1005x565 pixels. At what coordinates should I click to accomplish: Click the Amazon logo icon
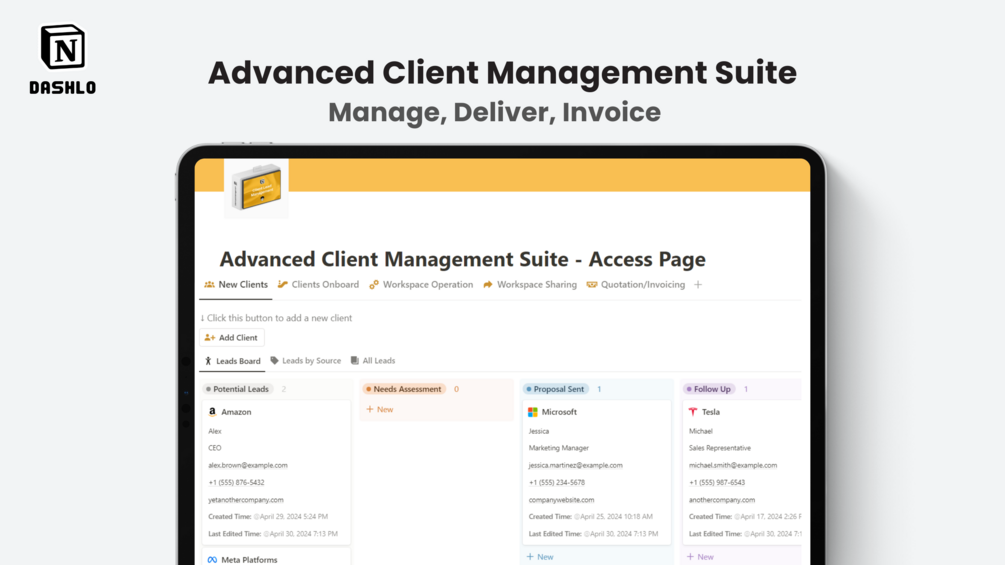(x=212, y=412)
